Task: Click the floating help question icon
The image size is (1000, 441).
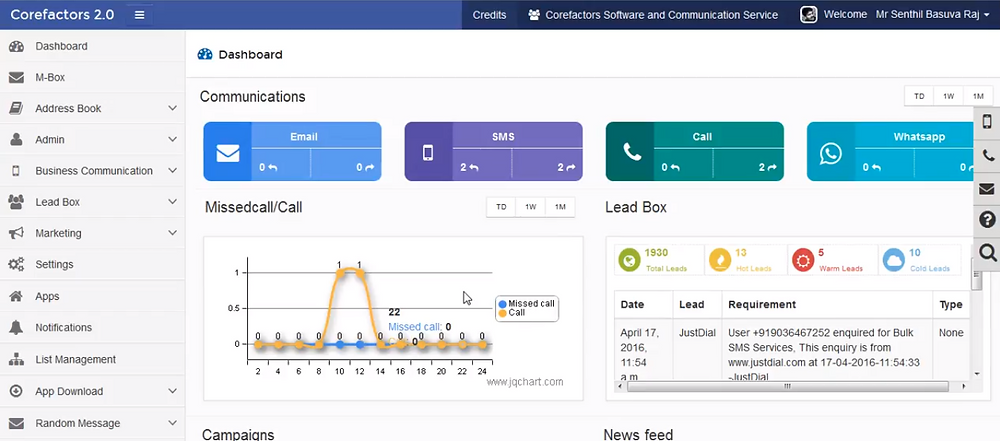Action: click(x=987, y=220)
